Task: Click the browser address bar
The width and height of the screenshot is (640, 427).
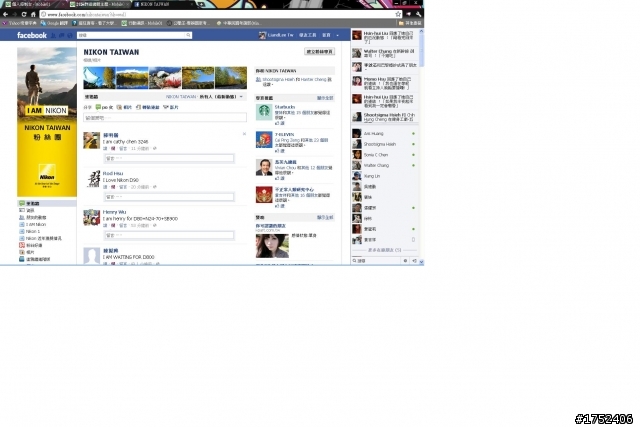Action: pyautogui.click(x=220, y=14)
